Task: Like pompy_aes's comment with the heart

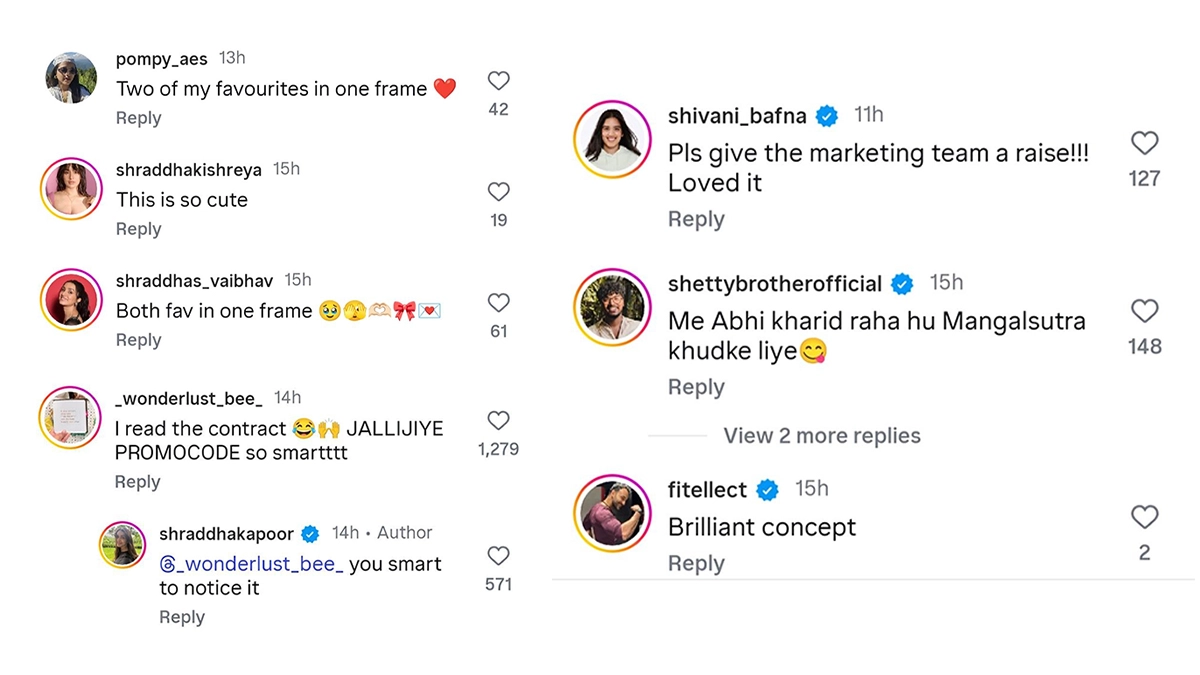Action: pos(498,81)
